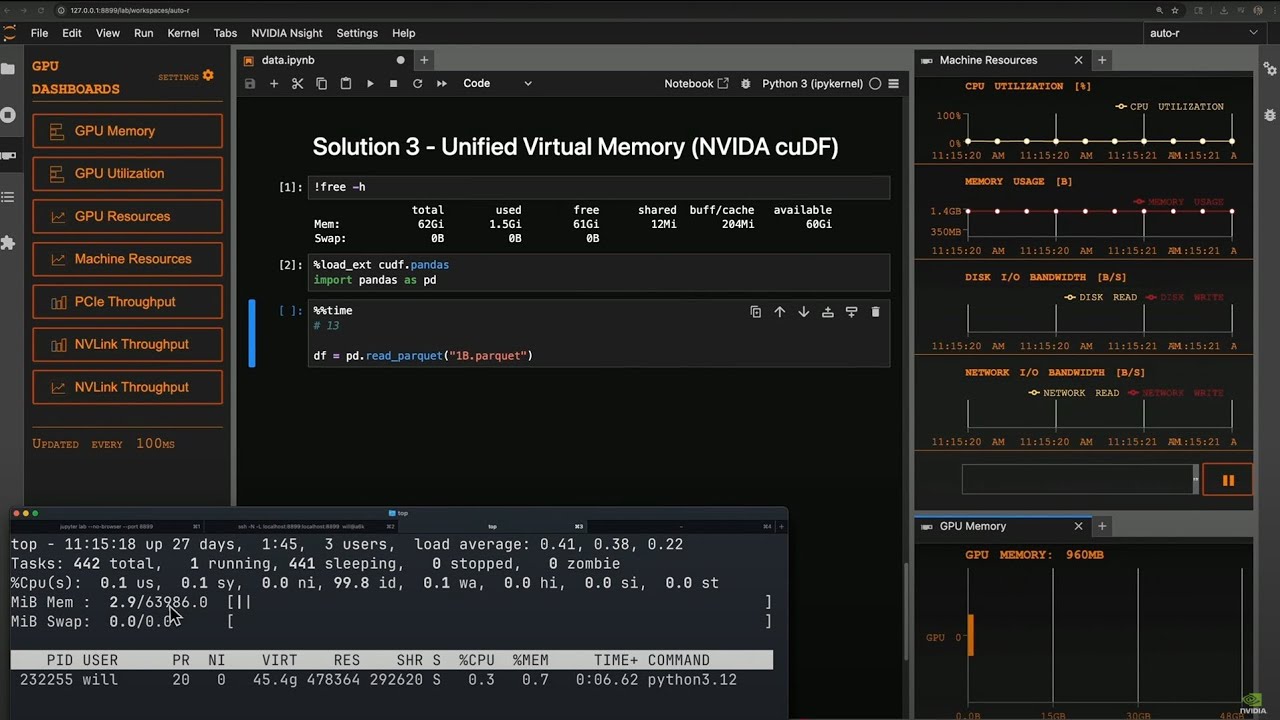
Task: Open in Notebook interface link
Action: (696, 84)
